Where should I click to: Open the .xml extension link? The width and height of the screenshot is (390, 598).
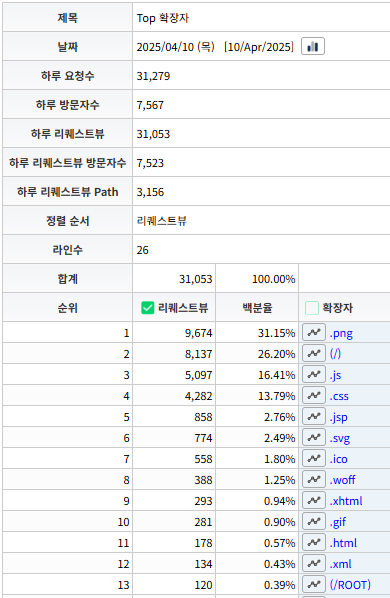(340, 564)
